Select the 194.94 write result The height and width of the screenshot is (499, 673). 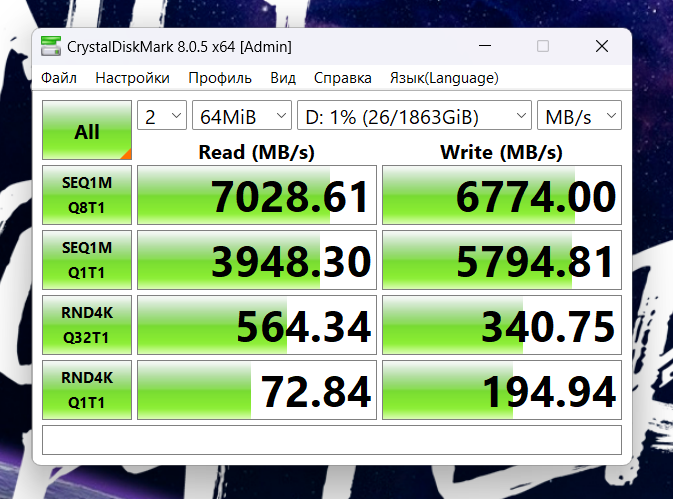pos(502,390)
